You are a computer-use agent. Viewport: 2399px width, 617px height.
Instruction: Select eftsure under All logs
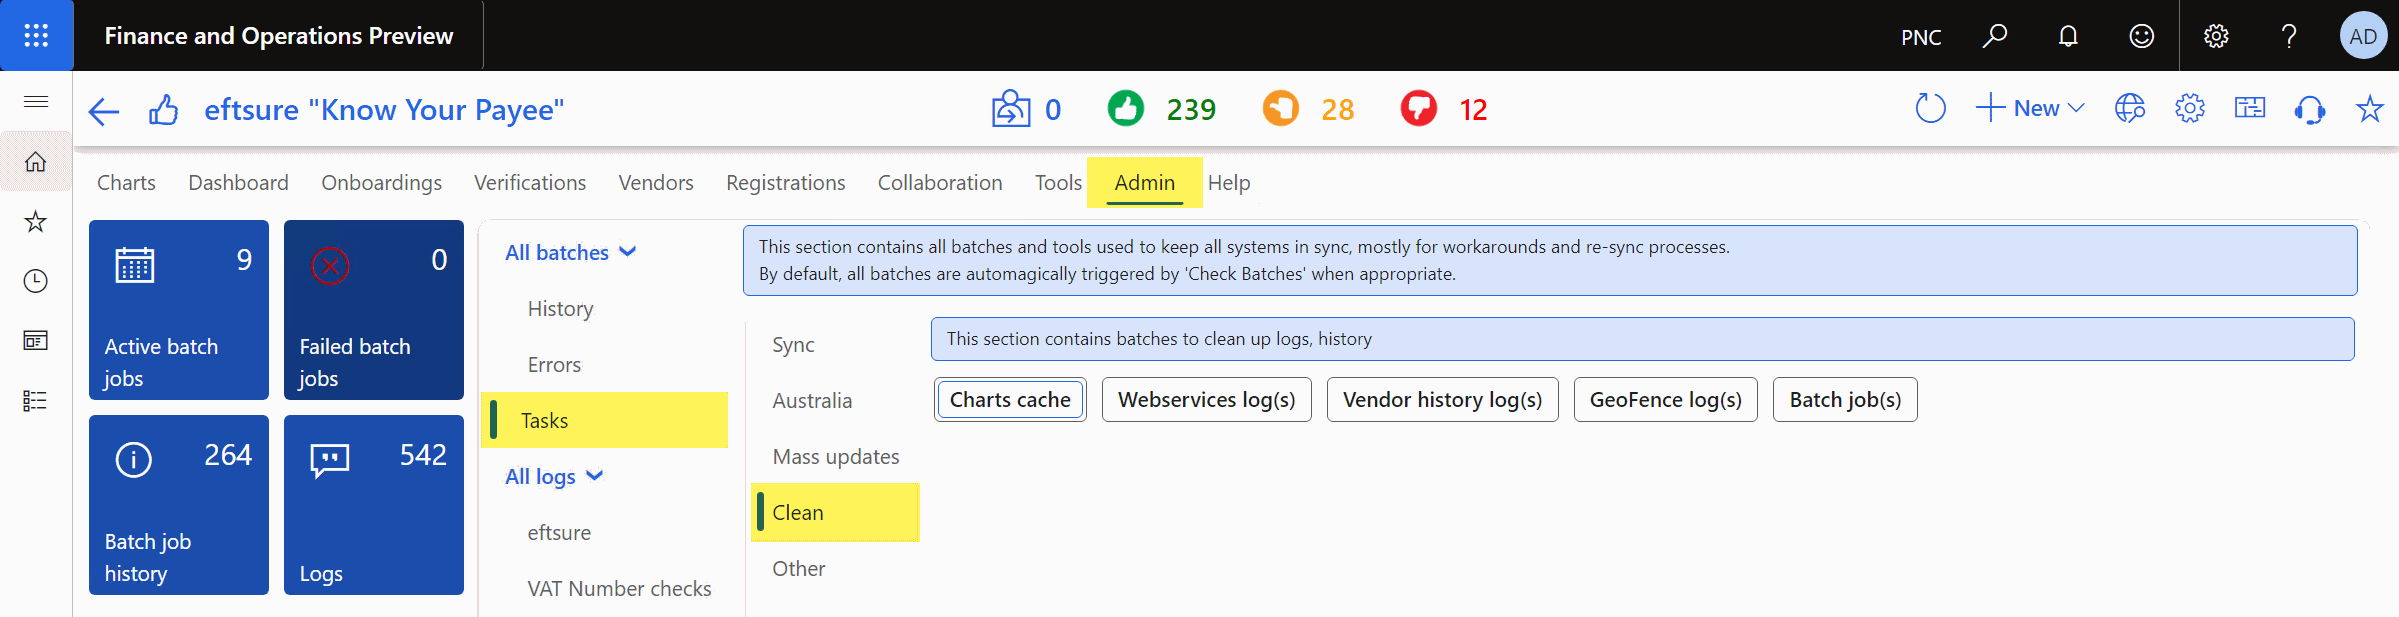pyautogui.click(x=559, y=533)
